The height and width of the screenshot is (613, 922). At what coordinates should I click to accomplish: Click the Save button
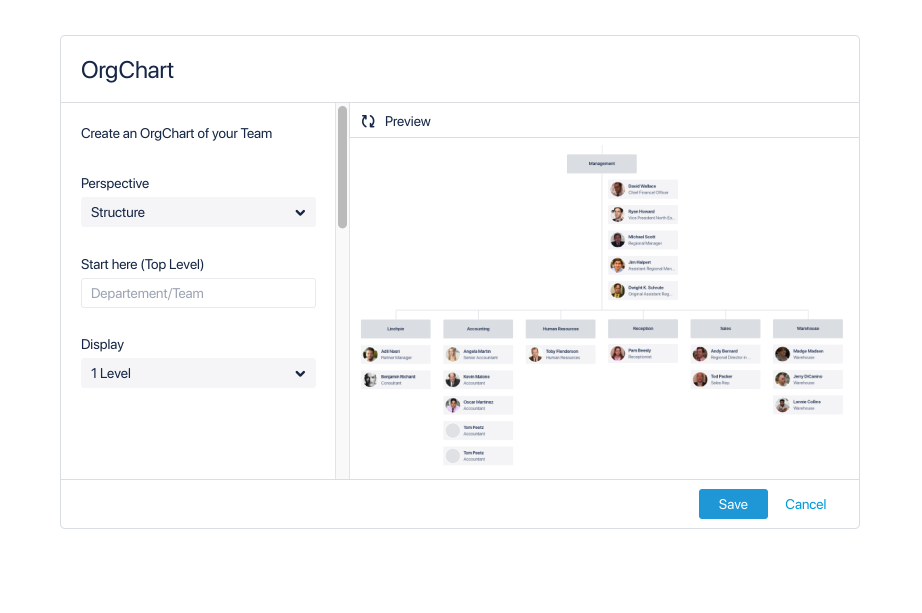click(733, 504)
